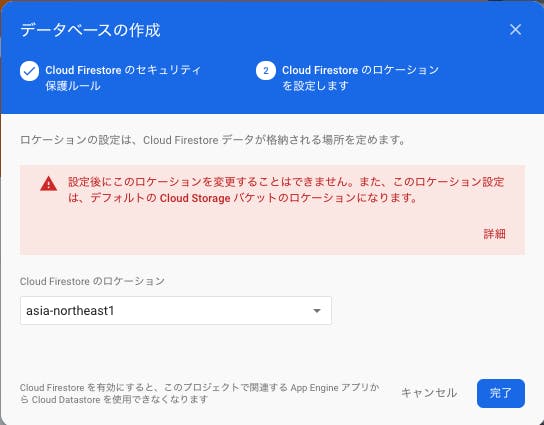Screen dimensions: 544x425
Task: Click the Cloud Datastore footer note text
Action: (x=199, y=393)
